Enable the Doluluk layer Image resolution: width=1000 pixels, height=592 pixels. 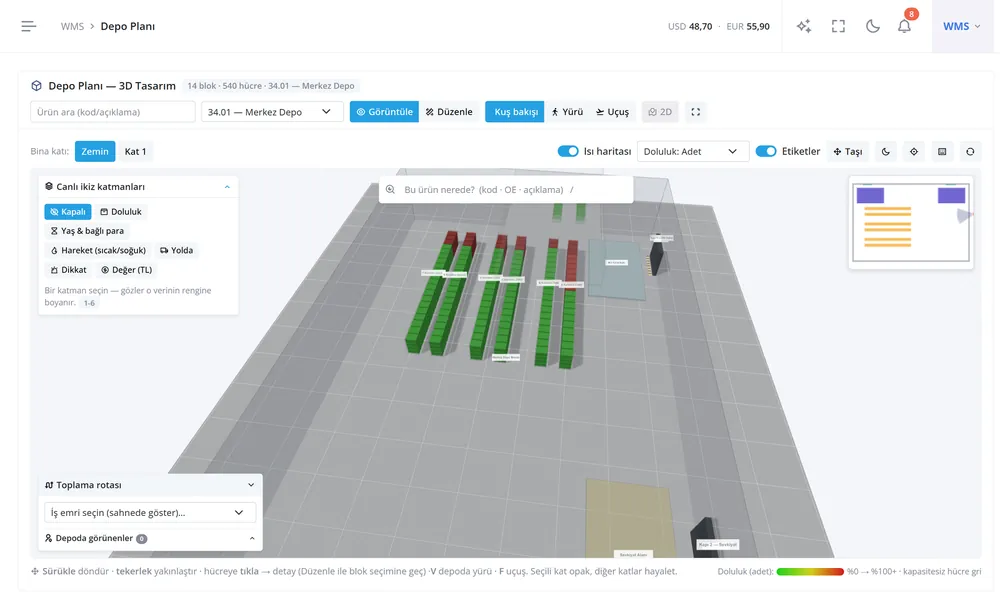click(121, 212)
